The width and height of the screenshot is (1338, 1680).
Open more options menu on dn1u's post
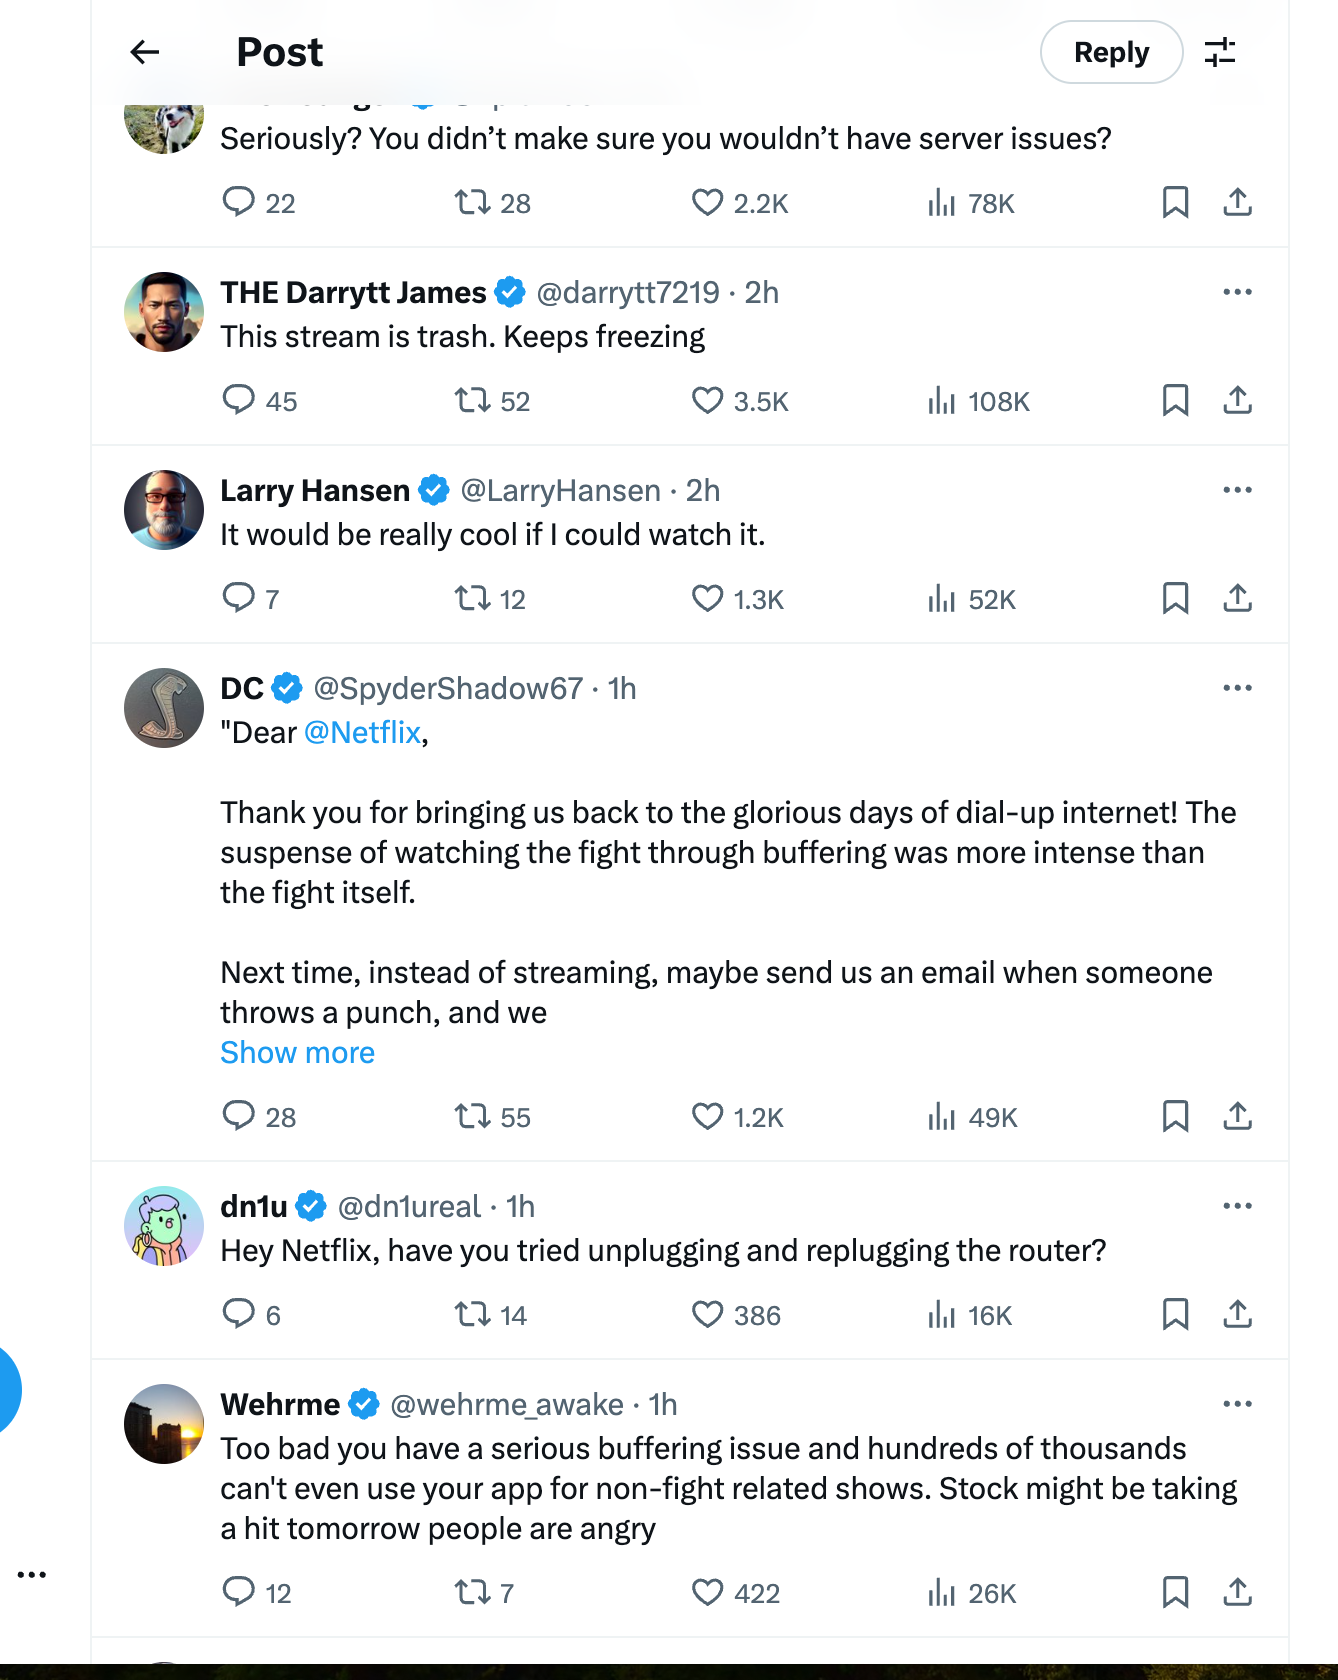coord(1237,1206)
